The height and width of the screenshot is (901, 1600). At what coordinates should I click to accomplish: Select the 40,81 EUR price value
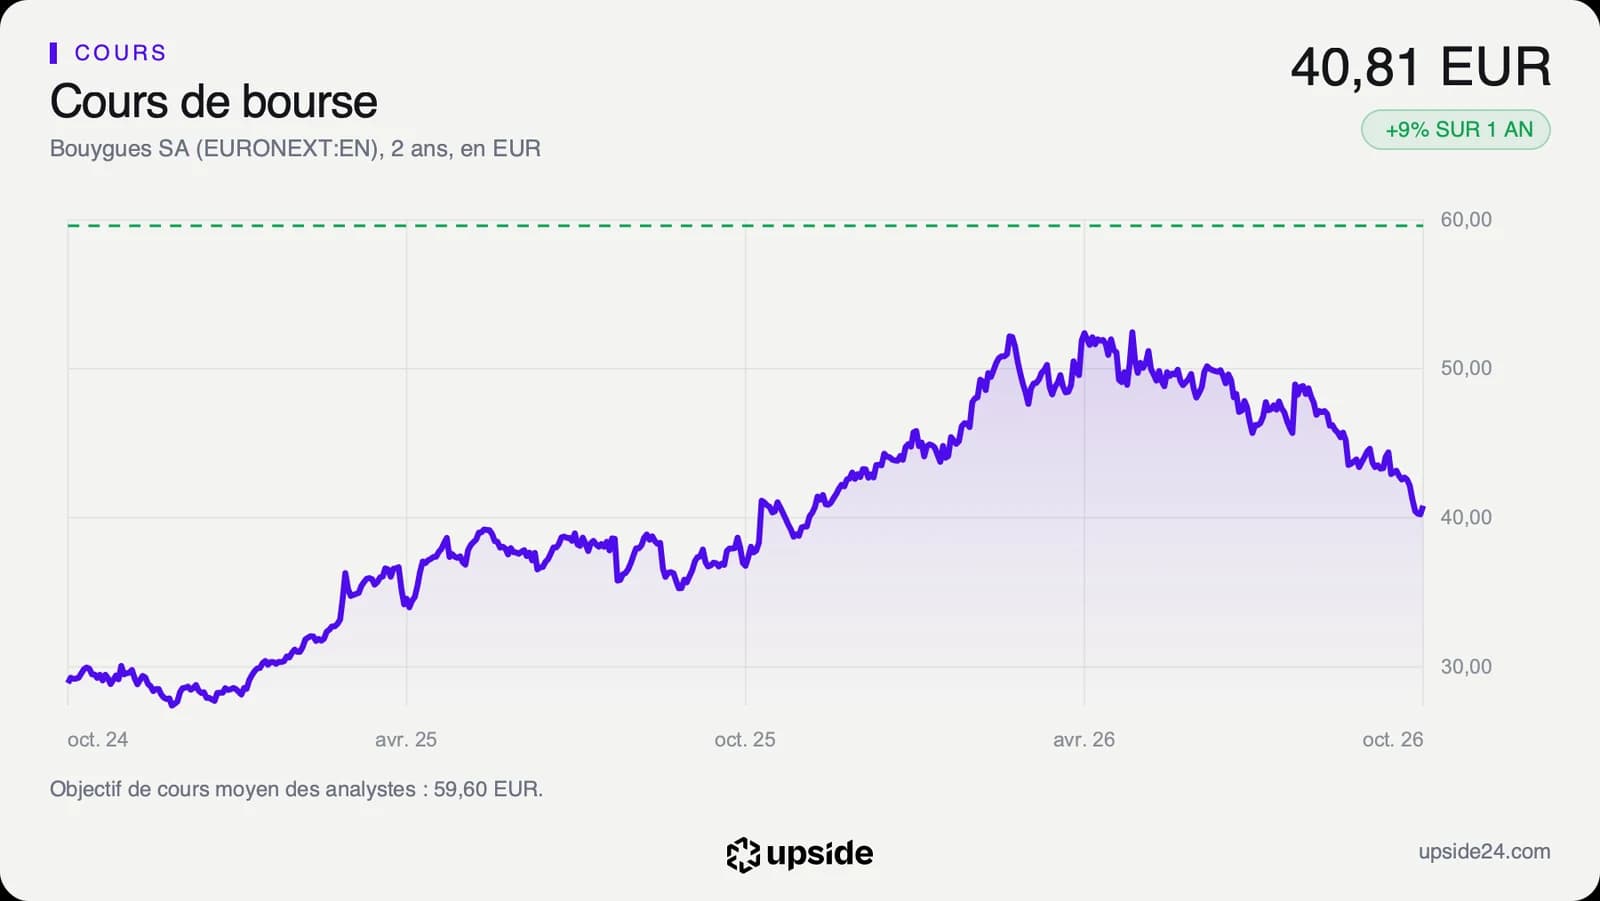1420,67
